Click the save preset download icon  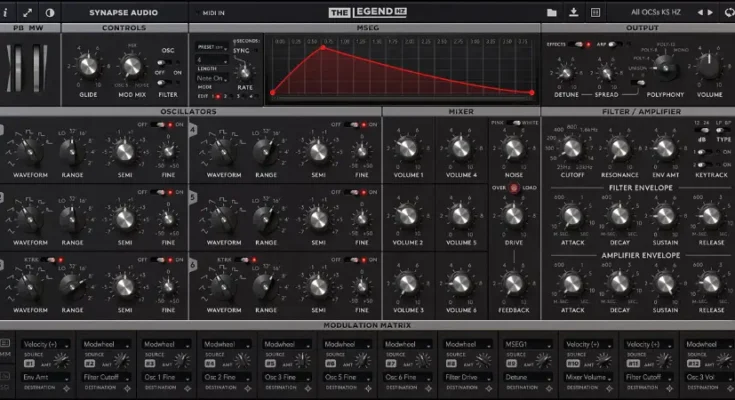574,12
